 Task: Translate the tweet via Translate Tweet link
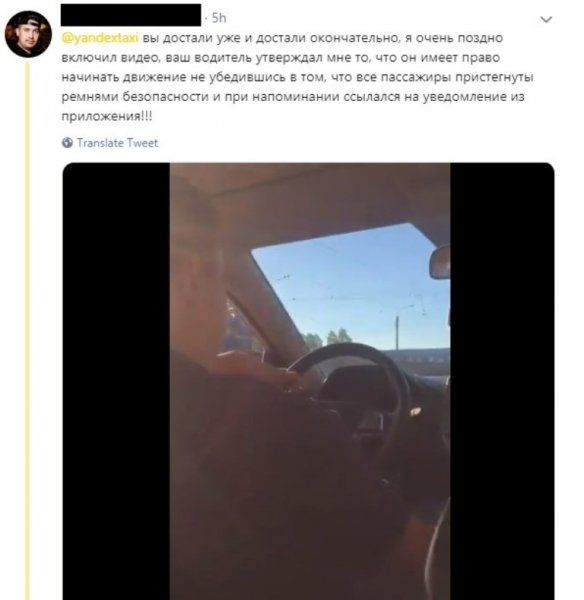117,143
